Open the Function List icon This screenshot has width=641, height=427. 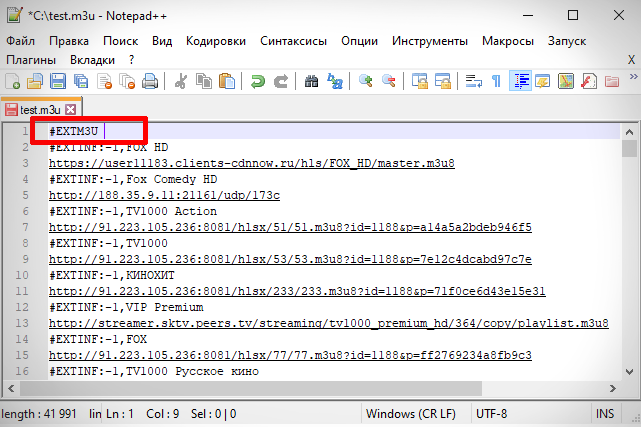click(589, 81)
